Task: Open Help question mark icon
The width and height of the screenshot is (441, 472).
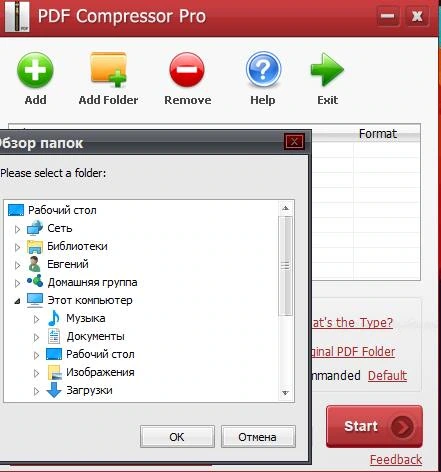Action: [x=263, y=70]
